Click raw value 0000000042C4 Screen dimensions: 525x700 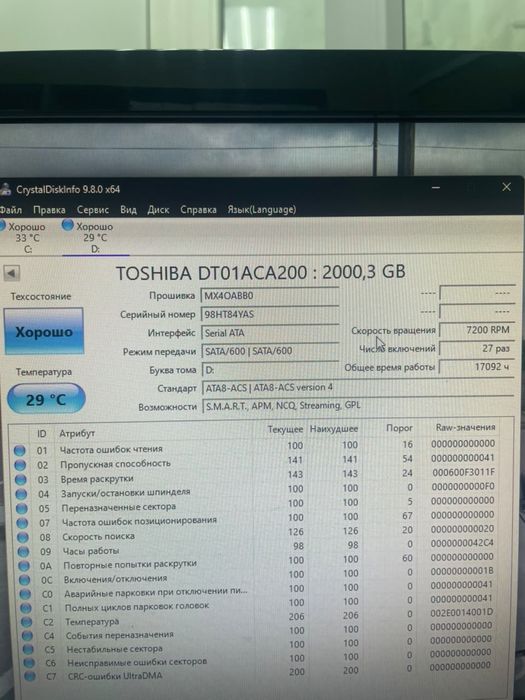pyautogui.click(x=462, y=543)
